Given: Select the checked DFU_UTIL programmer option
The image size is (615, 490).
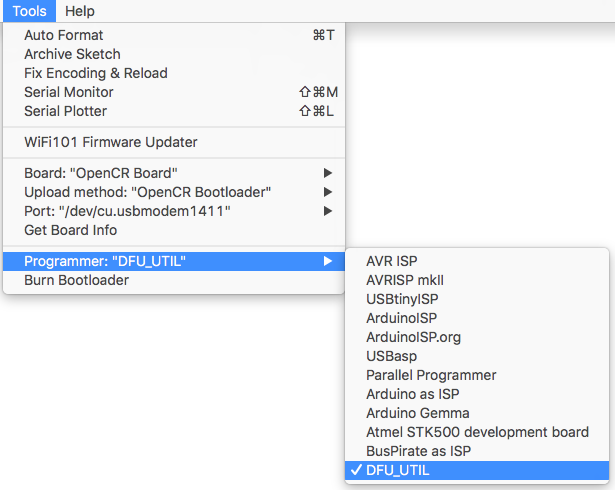Looking at the screenshot, I should tap(477, 470).
